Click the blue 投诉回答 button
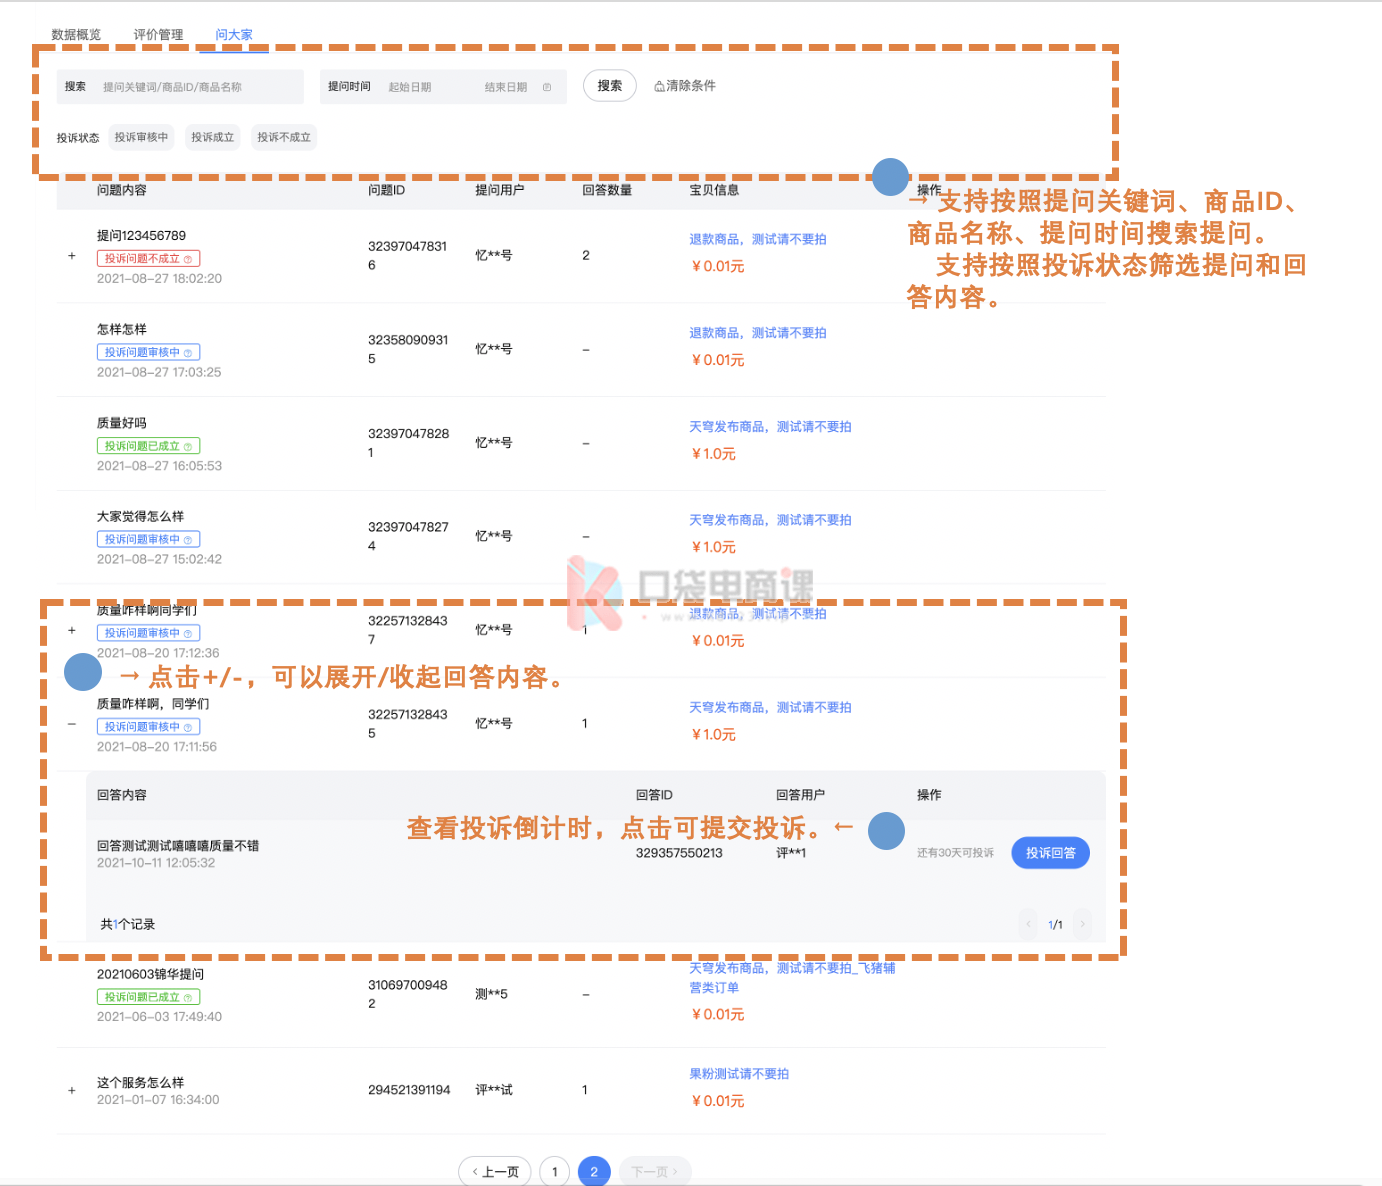1382x1186 pixels. (x=1050, y=853)
